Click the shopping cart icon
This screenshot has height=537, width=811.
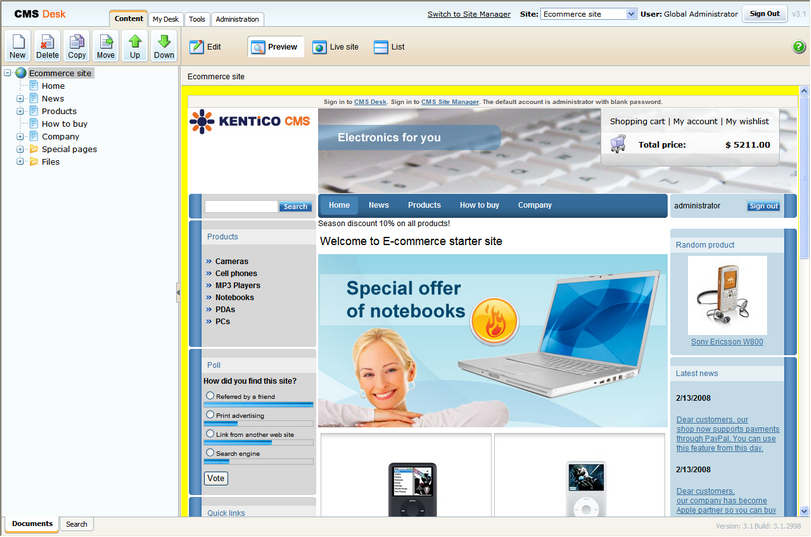618,144
